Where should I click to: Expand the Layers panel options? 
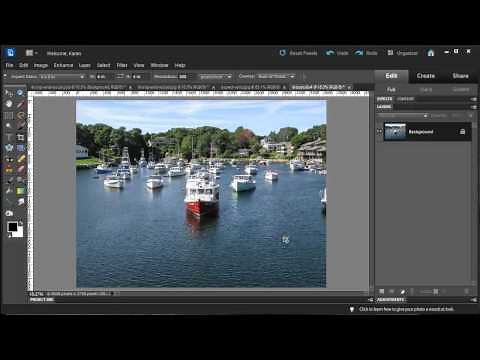click(473, 107)
